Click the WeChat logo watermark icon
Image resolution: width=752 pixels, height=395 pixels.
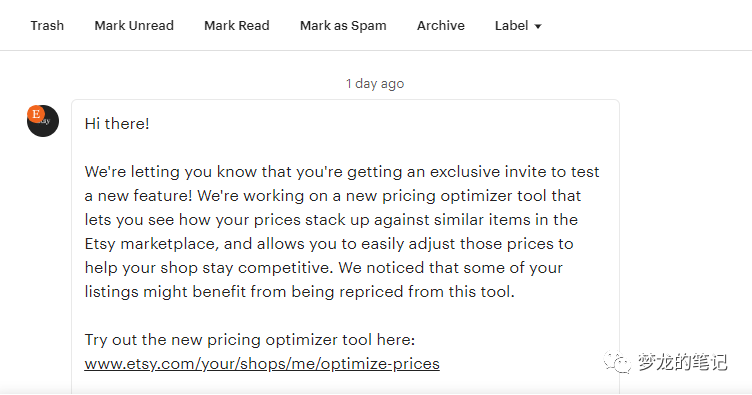click(617, 362)
